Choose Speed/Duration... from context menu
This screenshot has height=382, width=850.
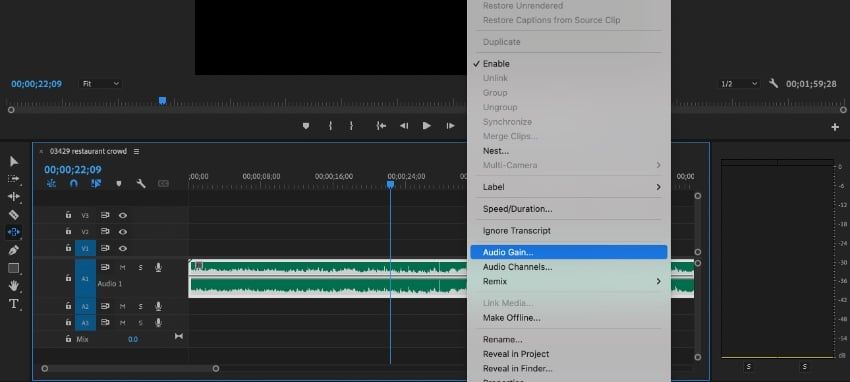569,209
